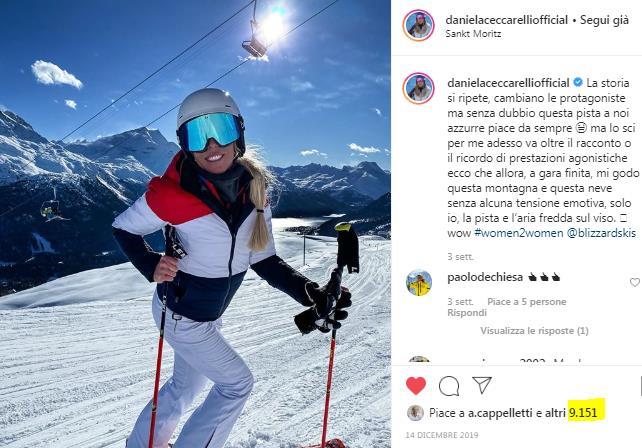The image size is (642, 448).
Task: Open the header profile avatar
Action: [418, 25]
